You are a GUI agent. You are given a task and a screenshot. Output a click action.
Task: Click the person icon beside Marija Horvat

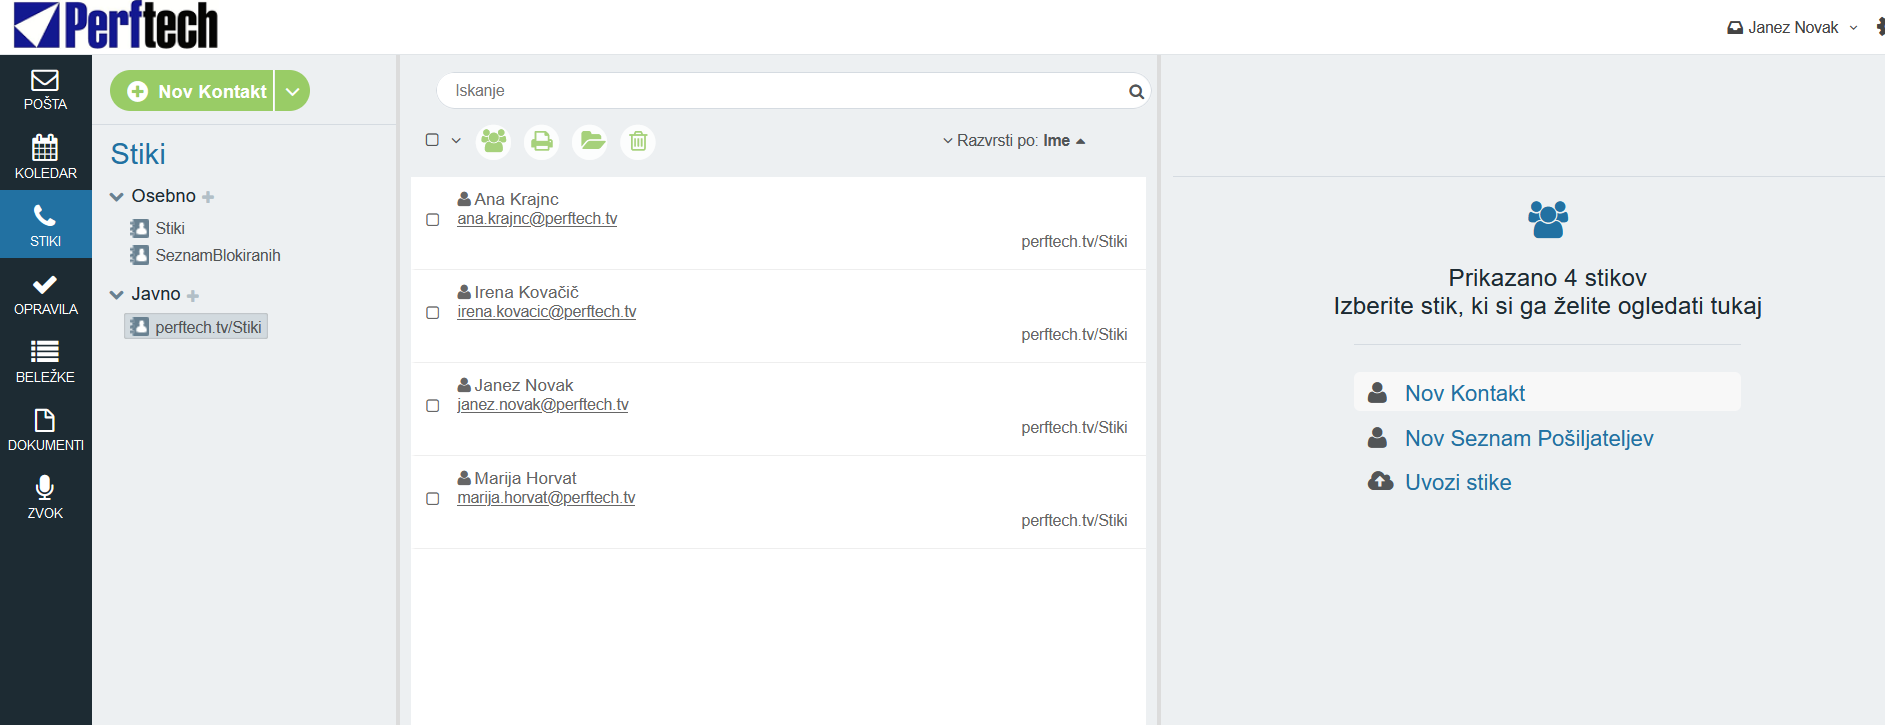tap(464, 478)
